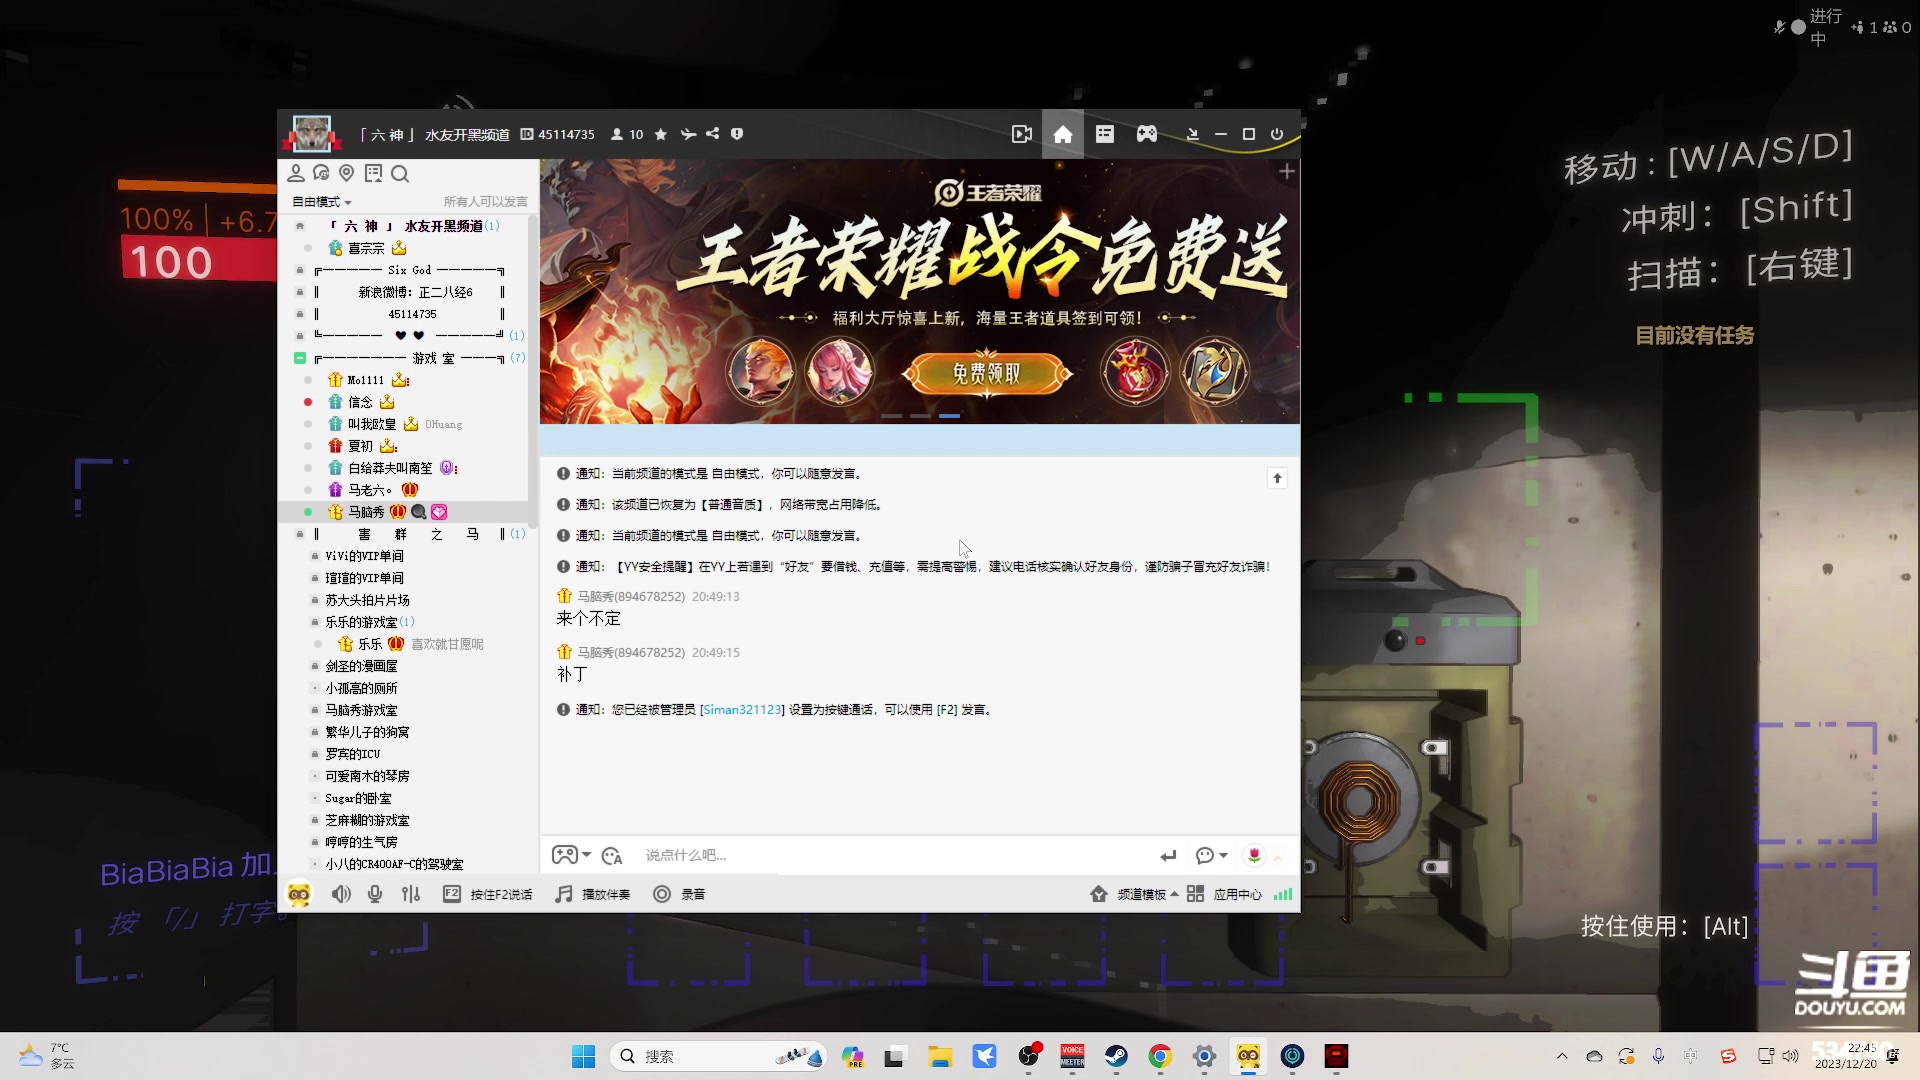Toggle microphone mute in bottom bar
1920x1080 pixels.
coord(375,894)
